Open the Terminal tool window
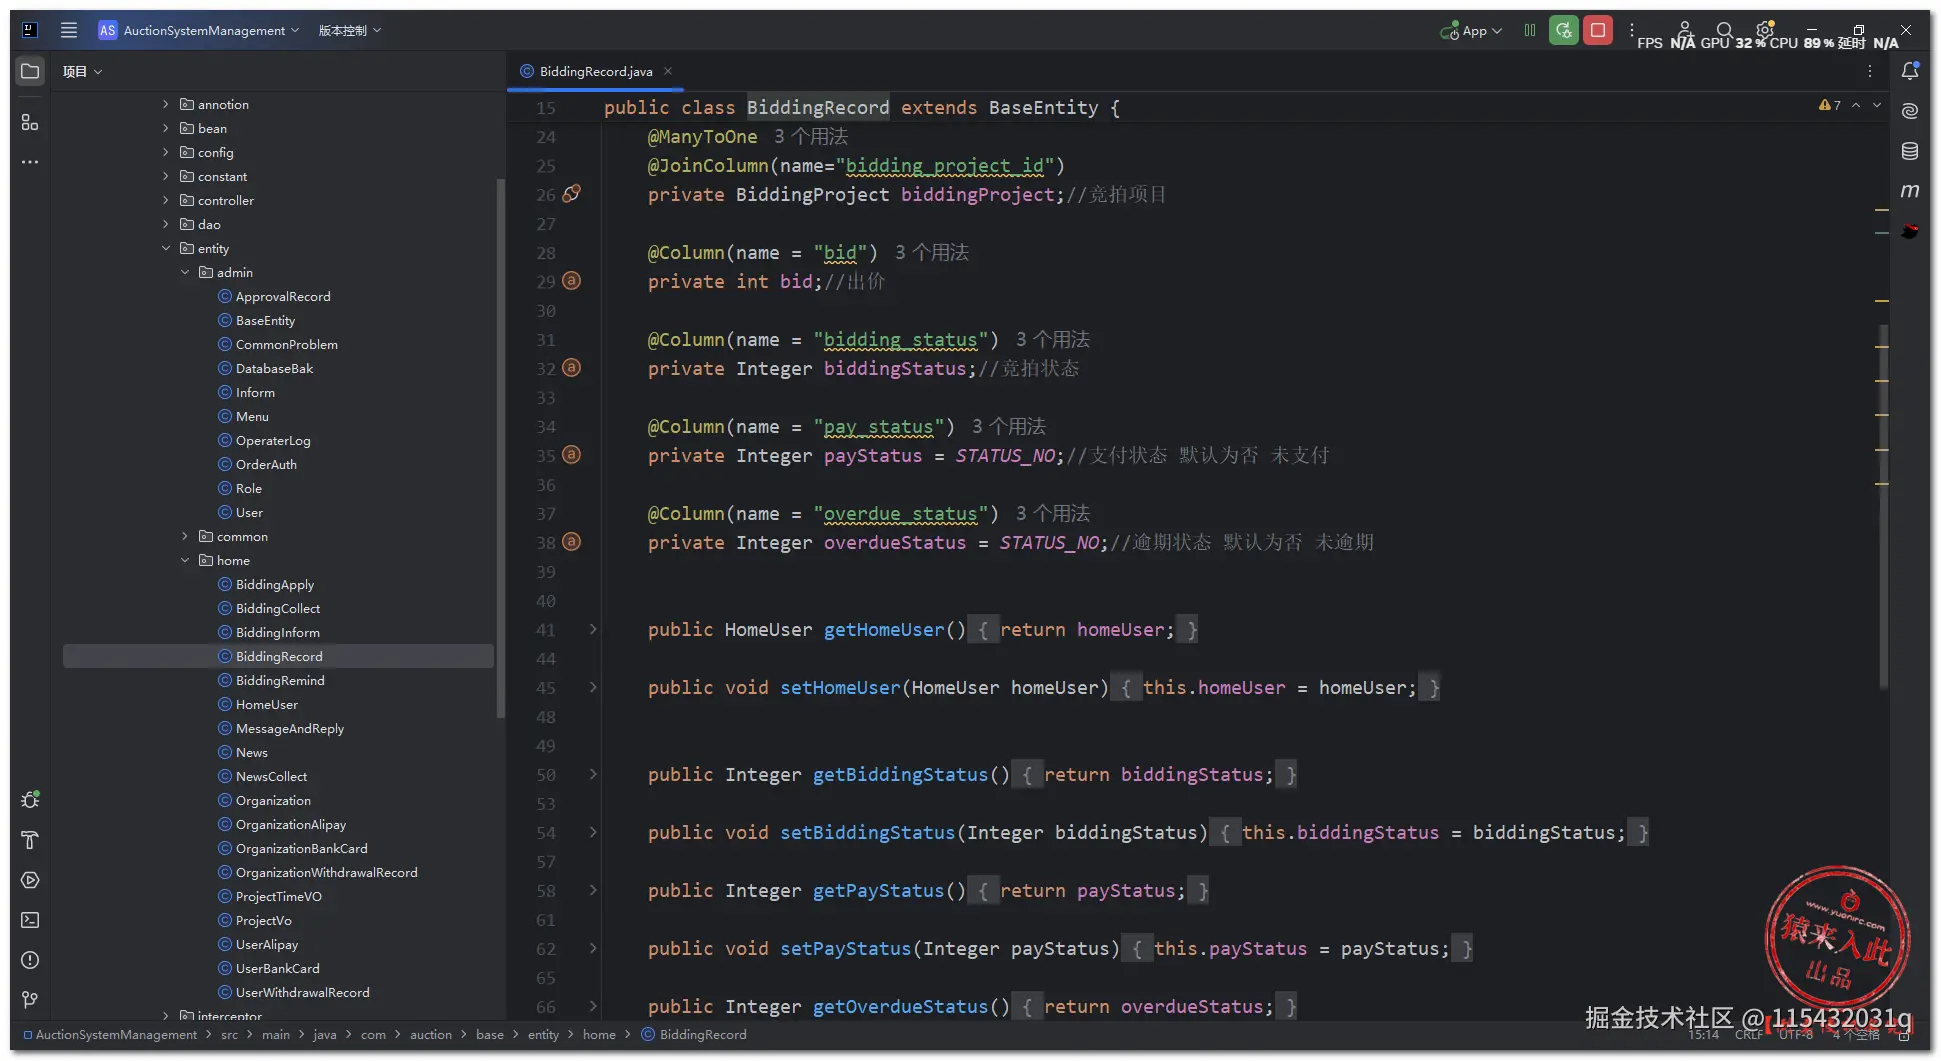 (x=30, y=920)
